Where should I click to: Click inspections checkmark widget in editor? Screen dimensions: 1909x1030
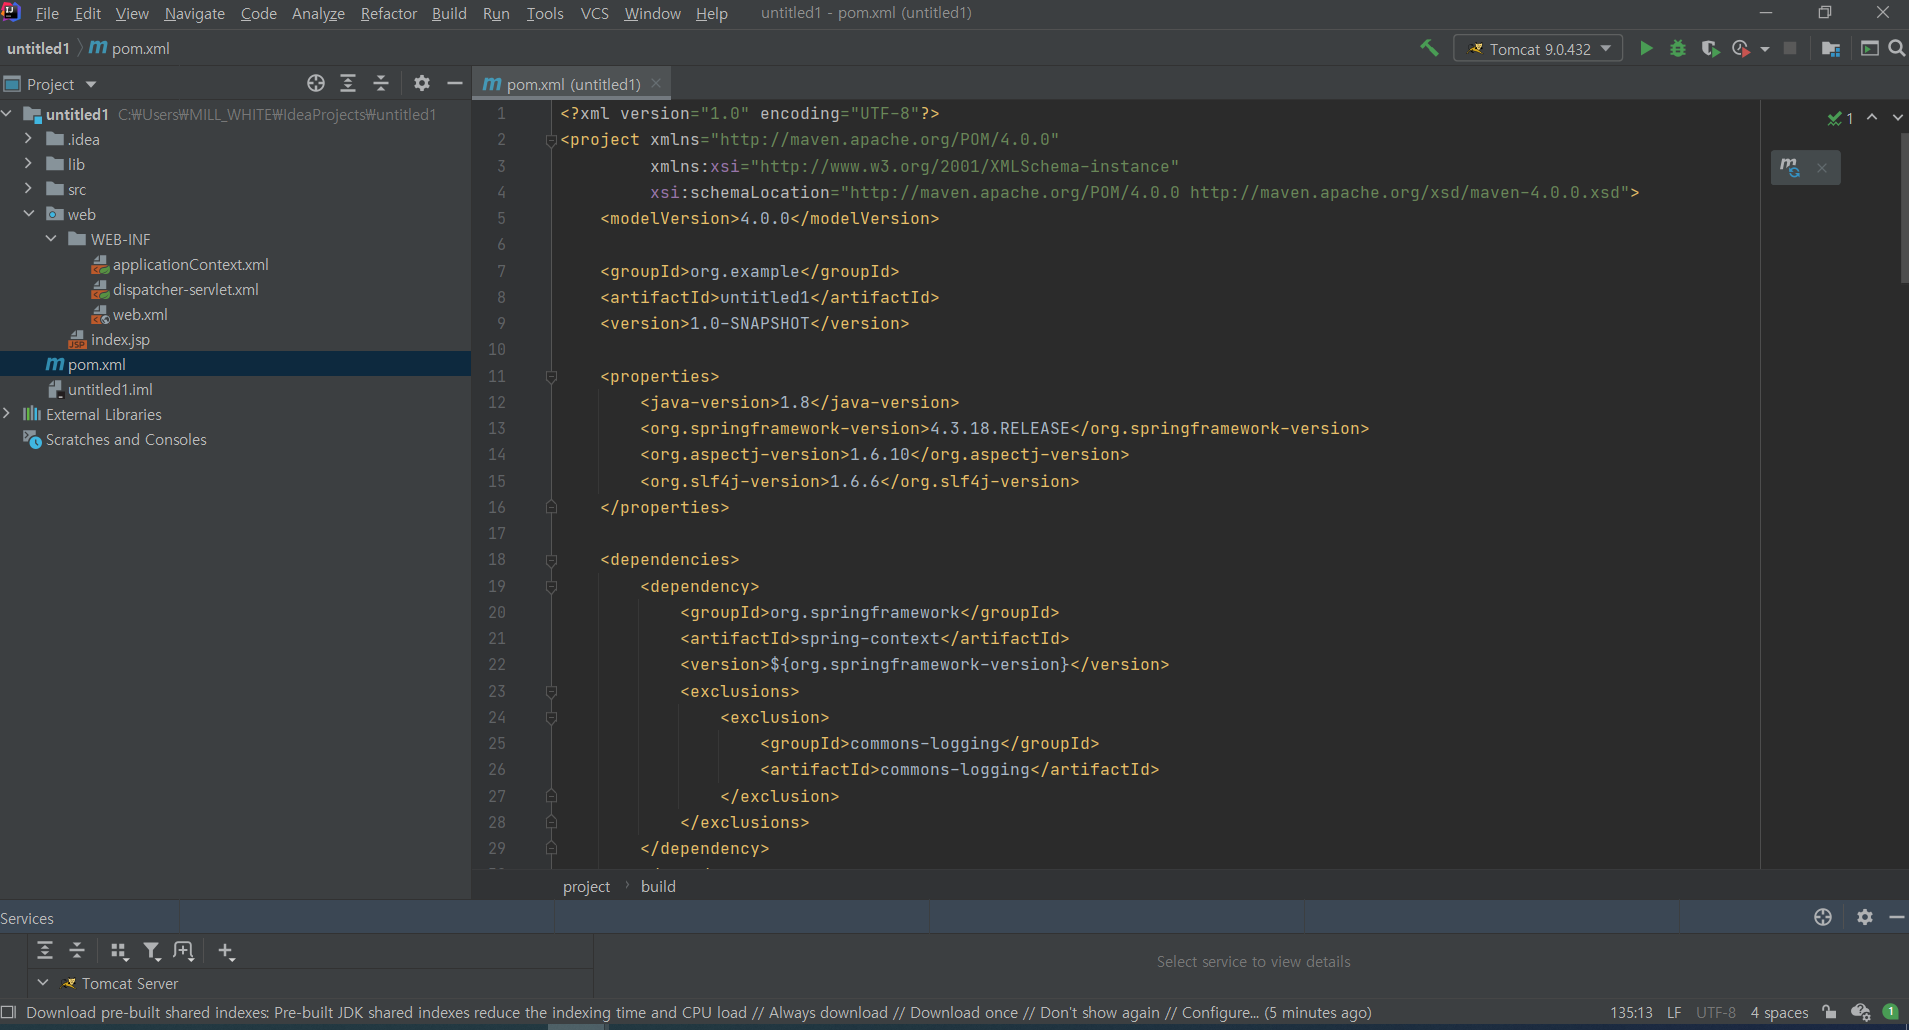(x=1840, y=118)
